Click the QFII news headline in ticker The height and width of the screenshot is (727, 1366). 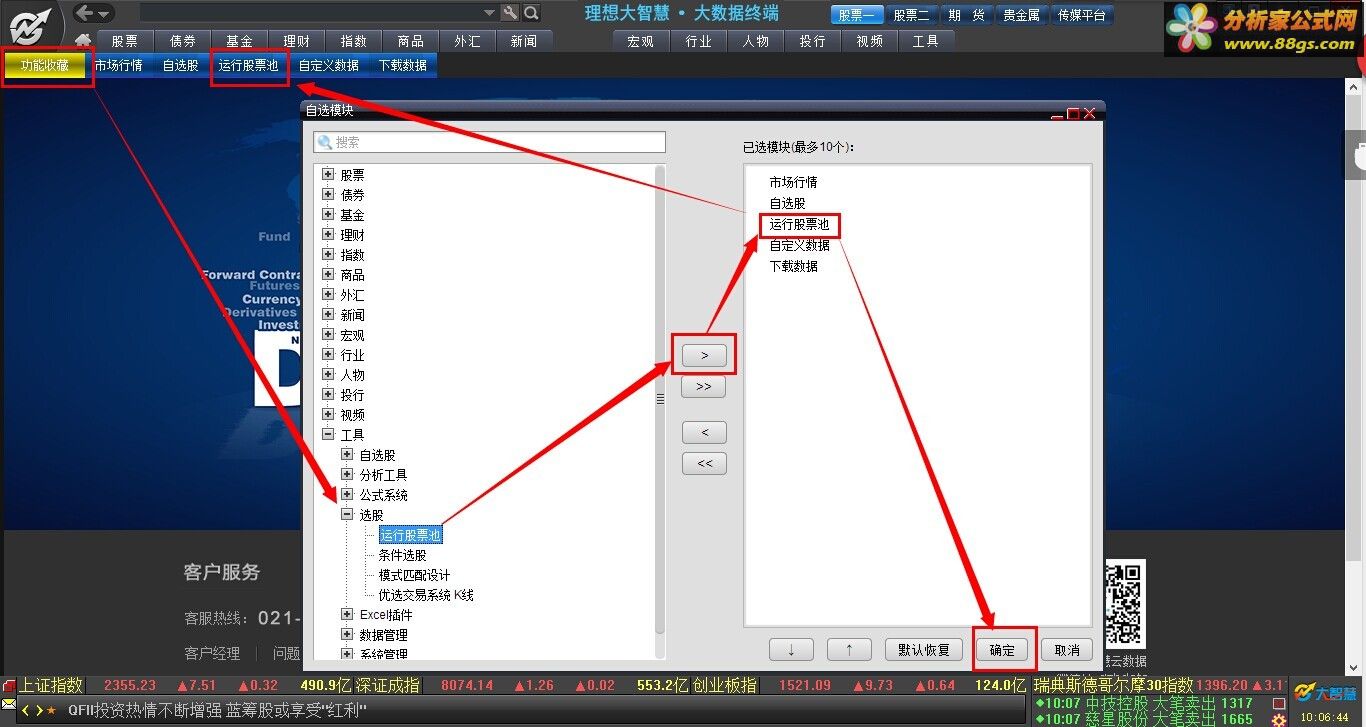pyautogui.click(x=217, y=711)
